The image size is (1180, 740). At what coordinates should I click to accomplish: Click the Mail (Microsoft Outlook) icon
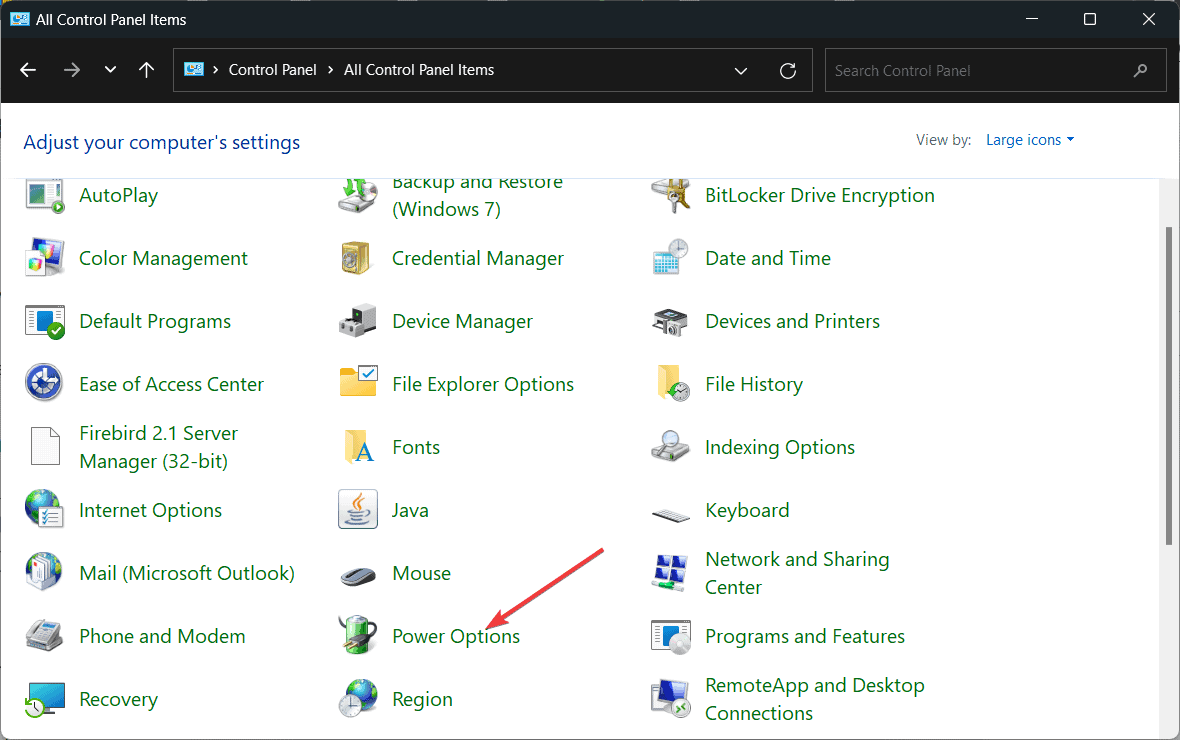tap(44, 572)
